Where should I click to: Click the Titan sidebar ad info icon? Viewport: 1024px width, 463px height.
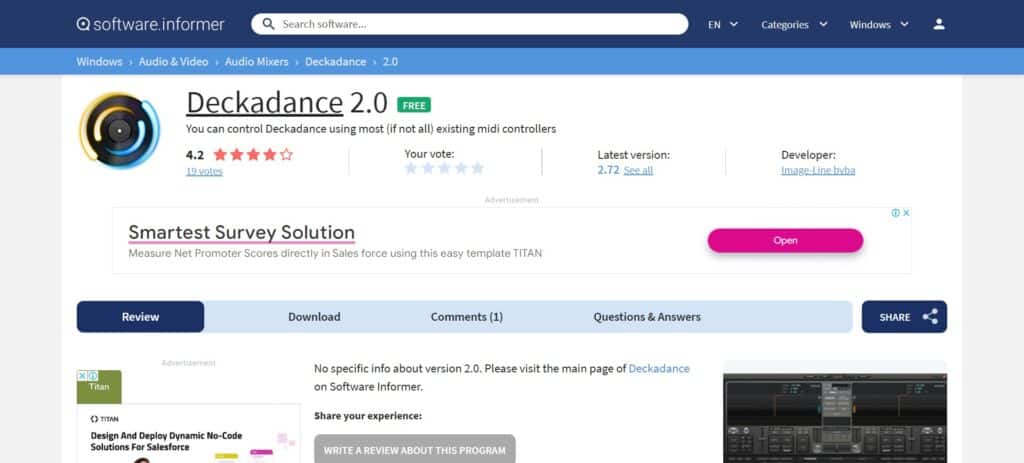(x=93, y=375)
